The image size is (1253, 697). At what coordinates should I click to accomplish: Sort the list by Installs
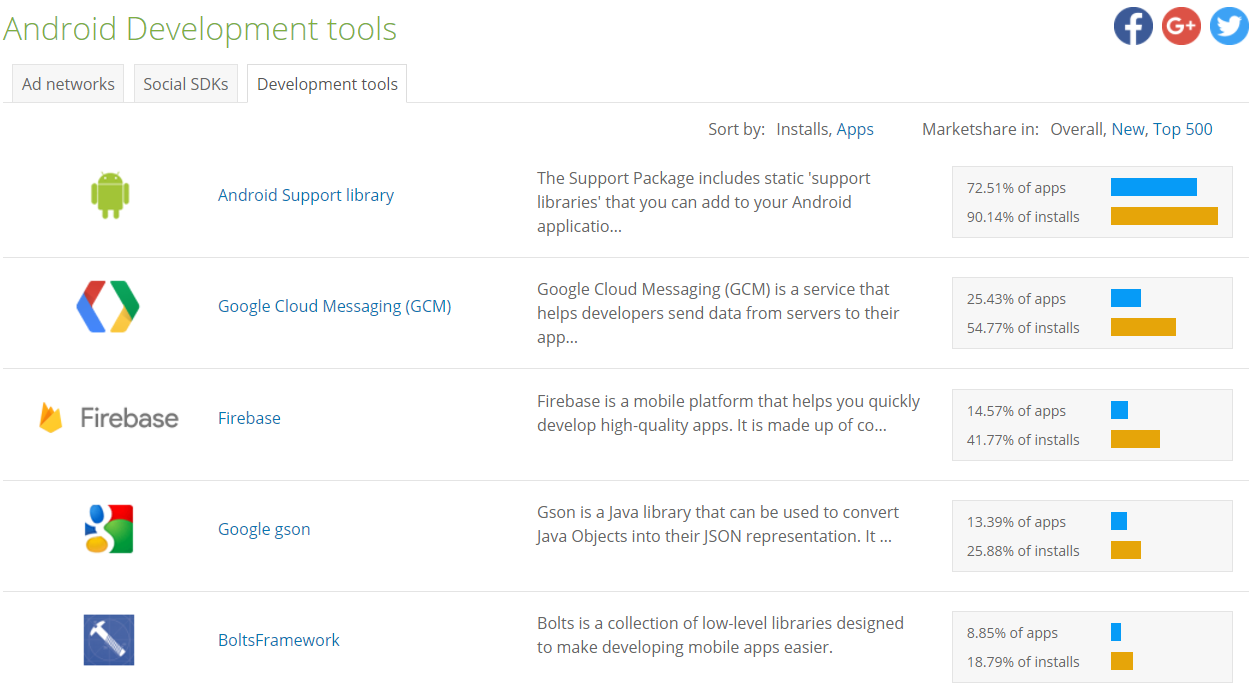[x=802, y=129]
